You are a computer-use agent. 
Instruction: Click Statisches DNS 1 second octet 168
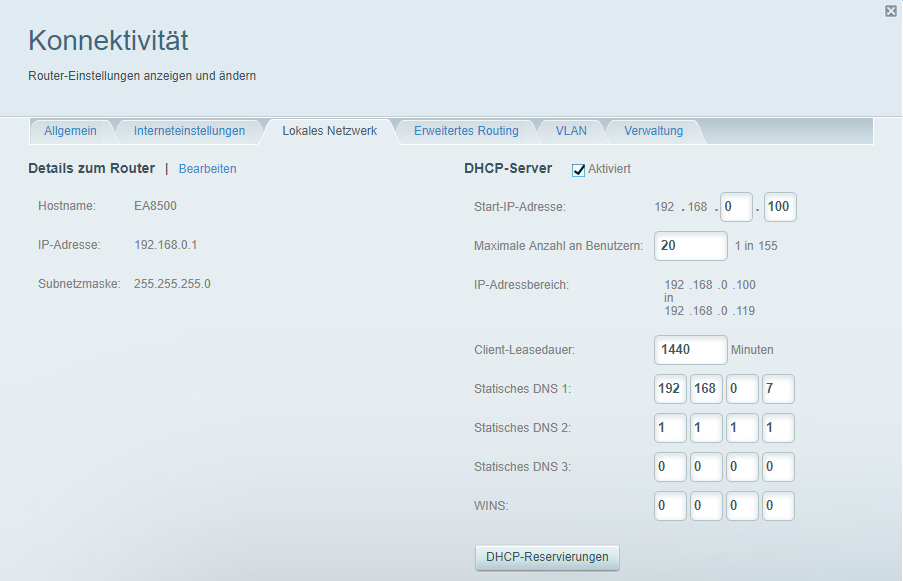coord(706,389)
